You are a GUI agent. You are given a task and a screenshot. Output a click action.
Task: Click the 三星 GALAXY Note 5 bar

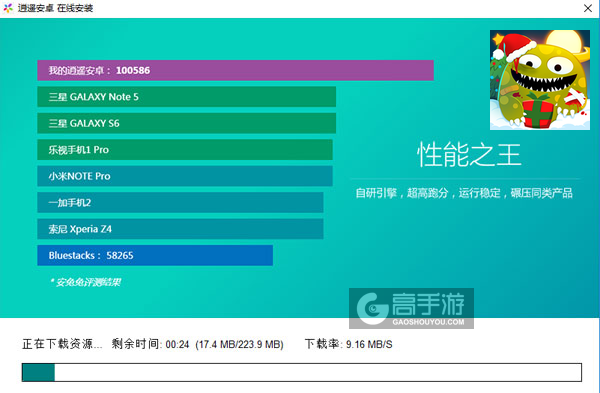click(186, 97)
